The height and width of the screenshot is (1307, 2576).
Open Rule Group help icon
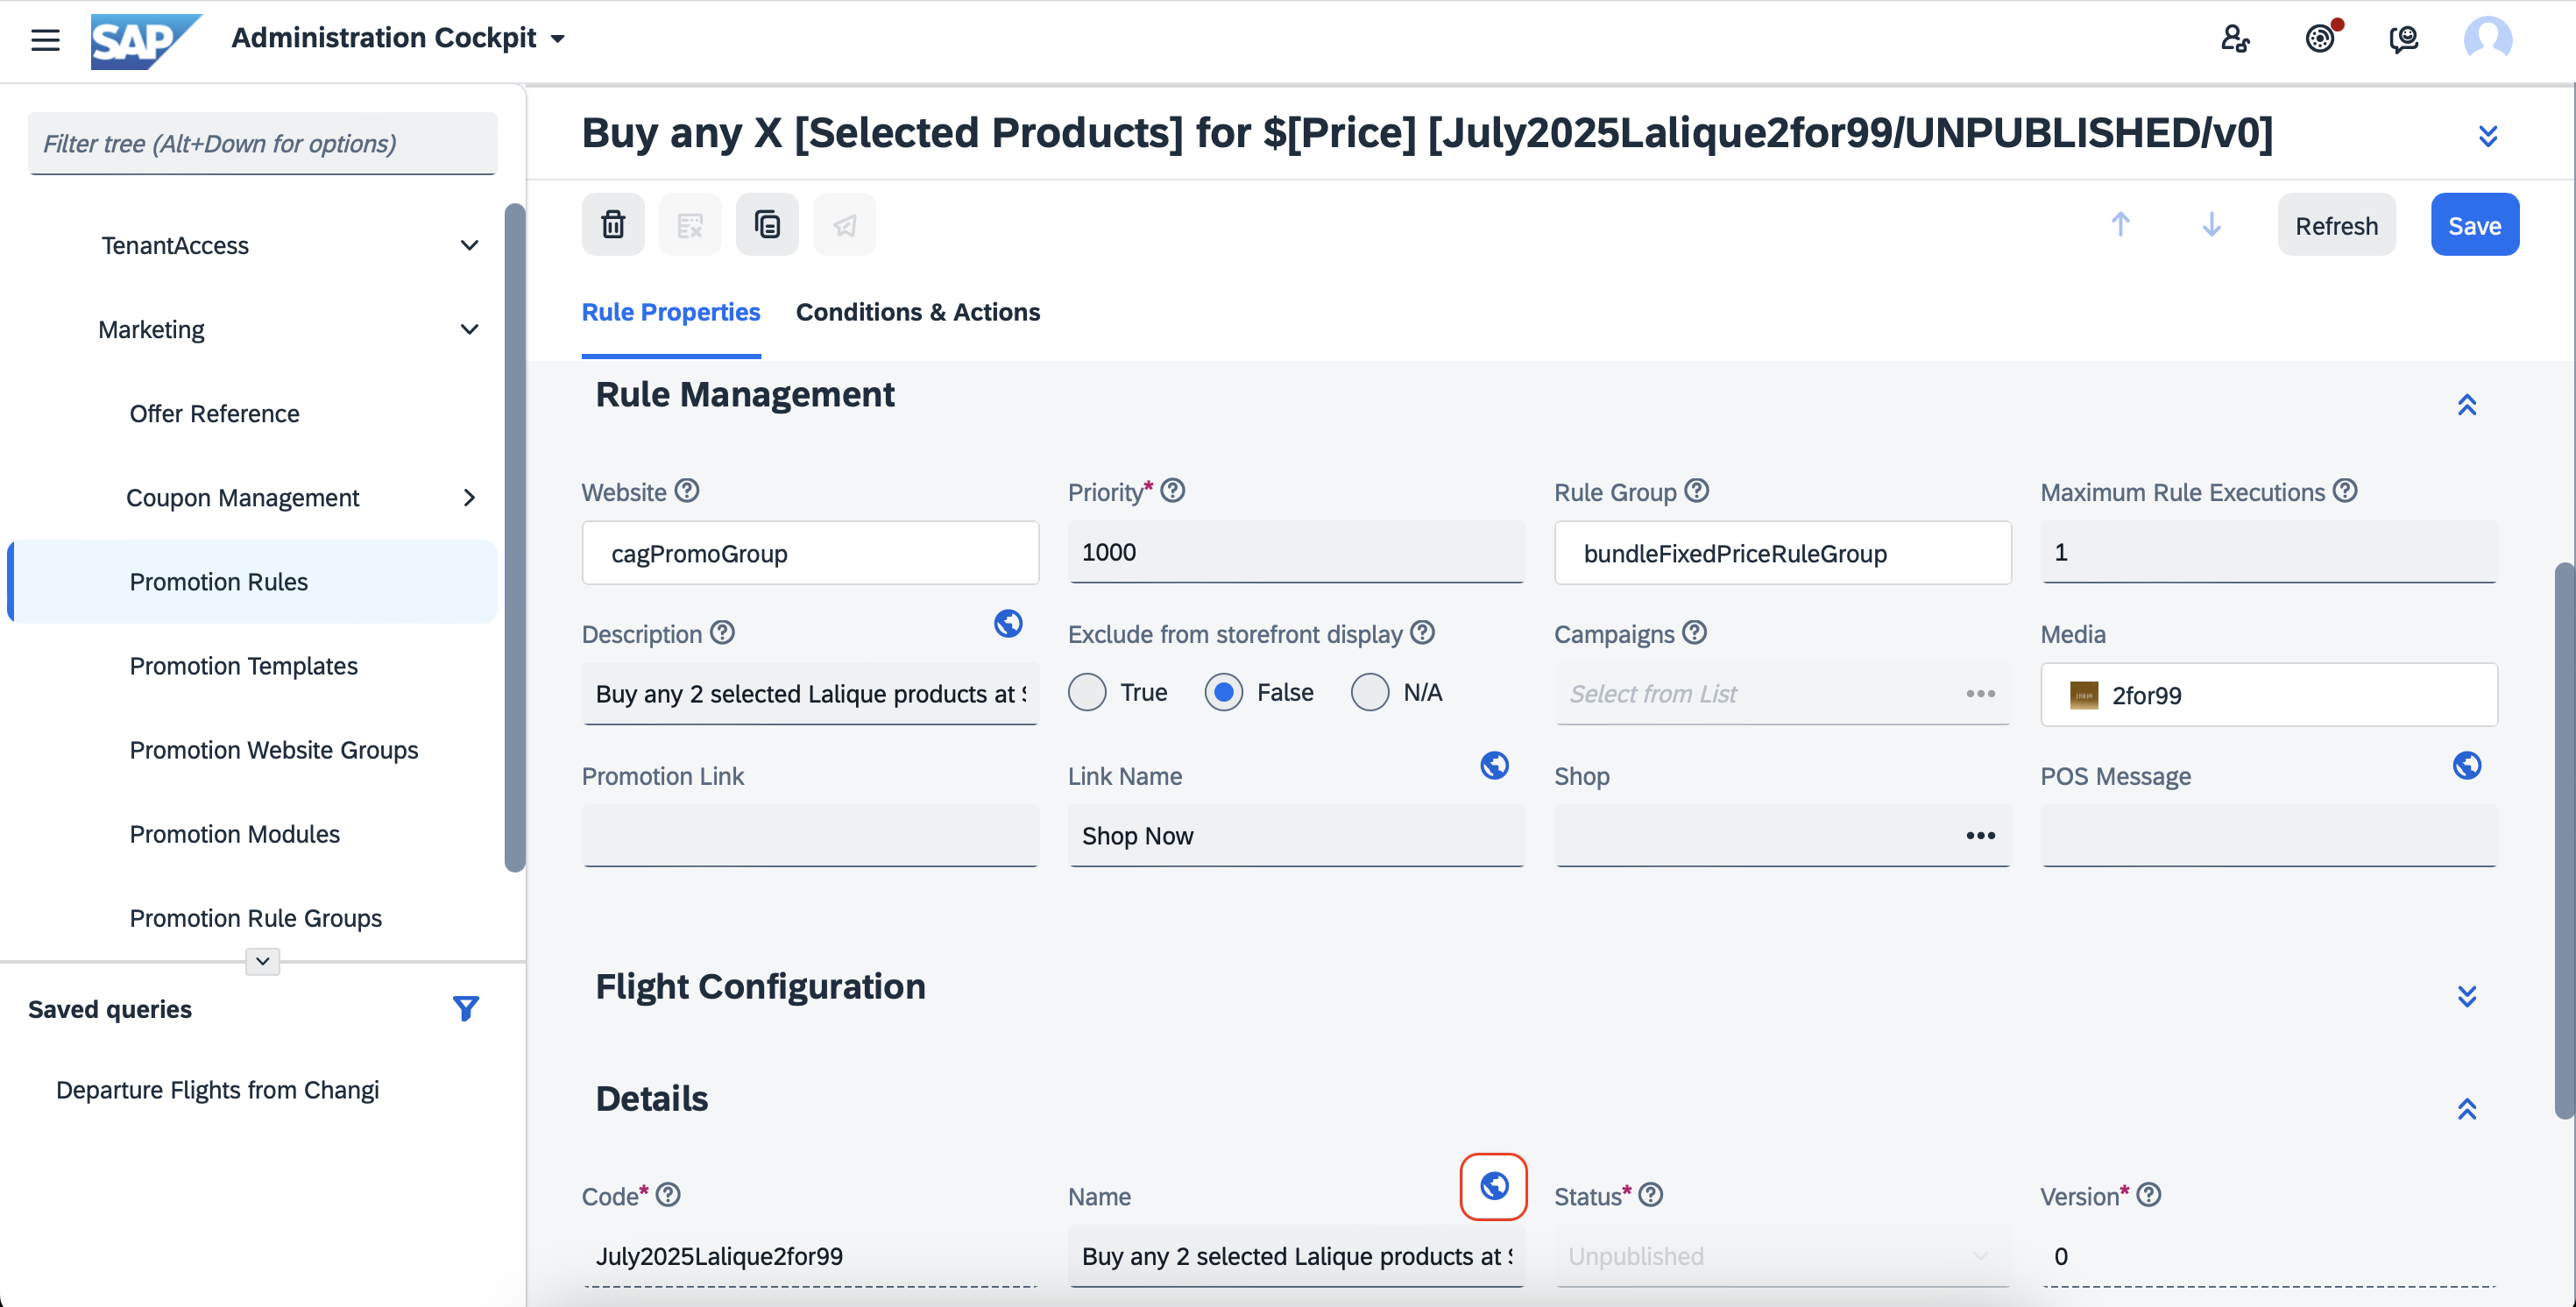pyautogui.click(x=1697, y=491)
